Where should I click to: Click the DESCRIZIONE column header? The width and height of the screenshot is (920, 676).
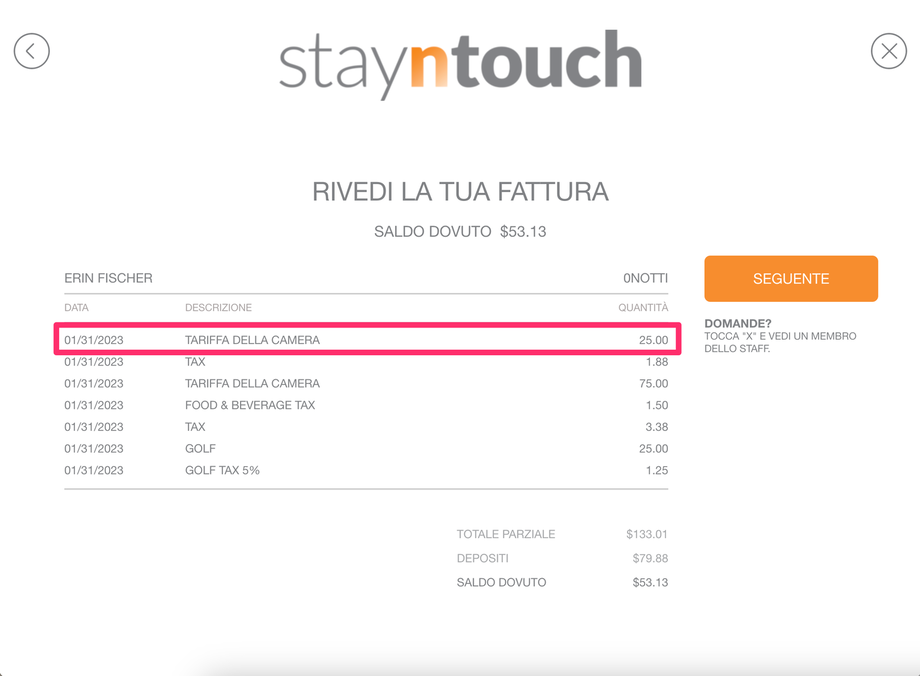pos(218,307)
